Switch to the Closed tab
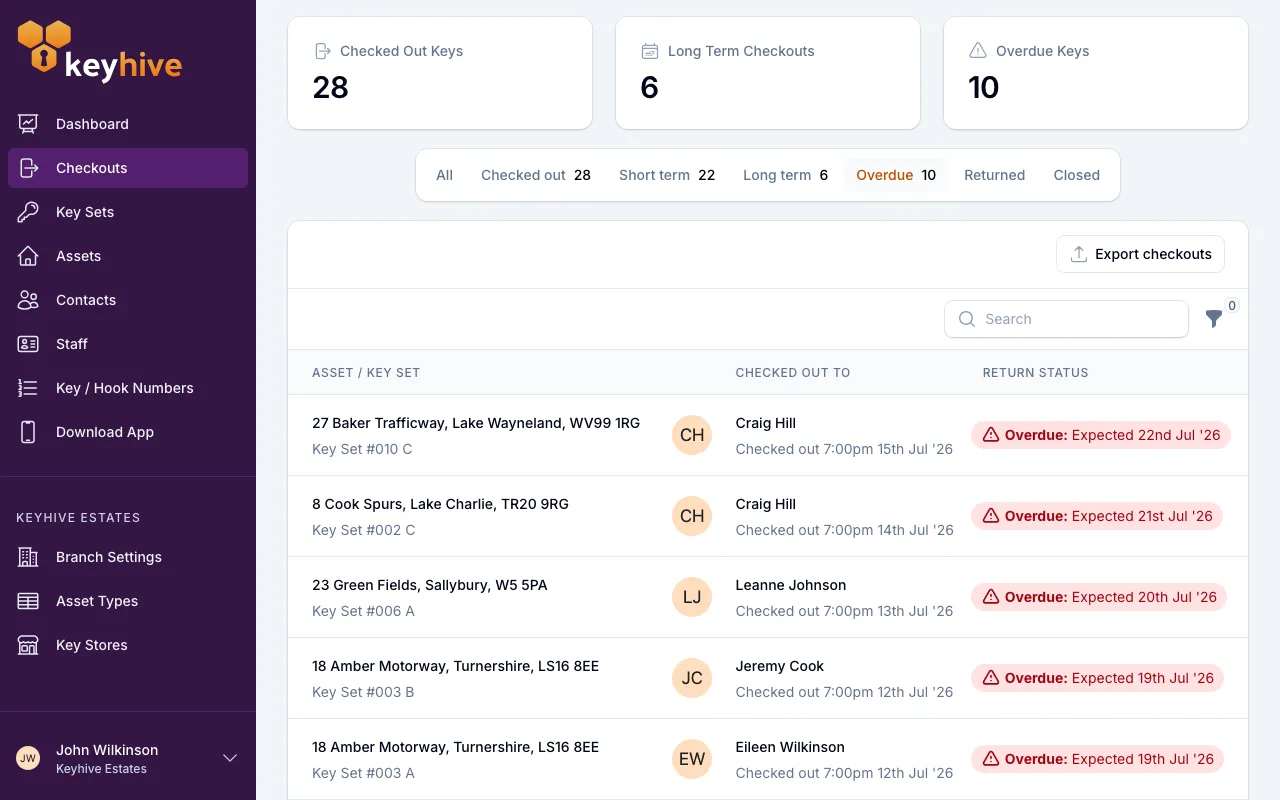 click(x=1076, y=175)
